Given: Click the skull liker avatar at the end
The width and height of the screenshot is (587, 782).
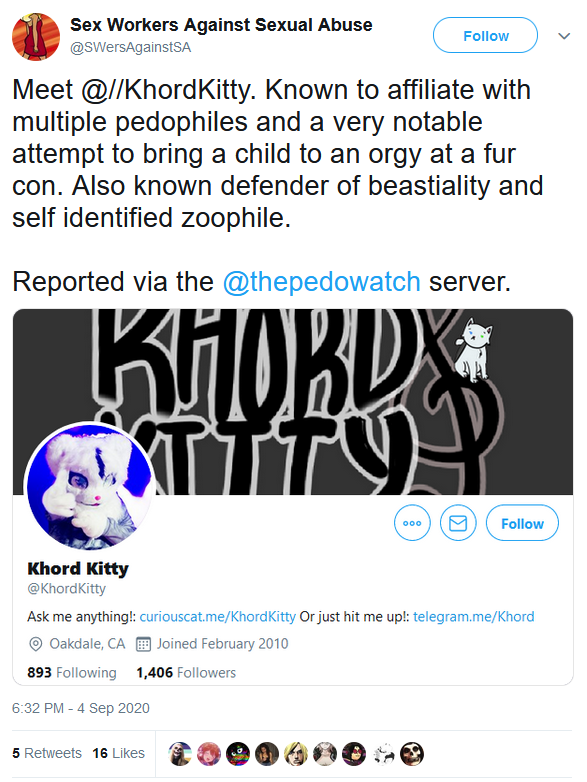Looking at the screenshot, I should click(x=412, y=754).
